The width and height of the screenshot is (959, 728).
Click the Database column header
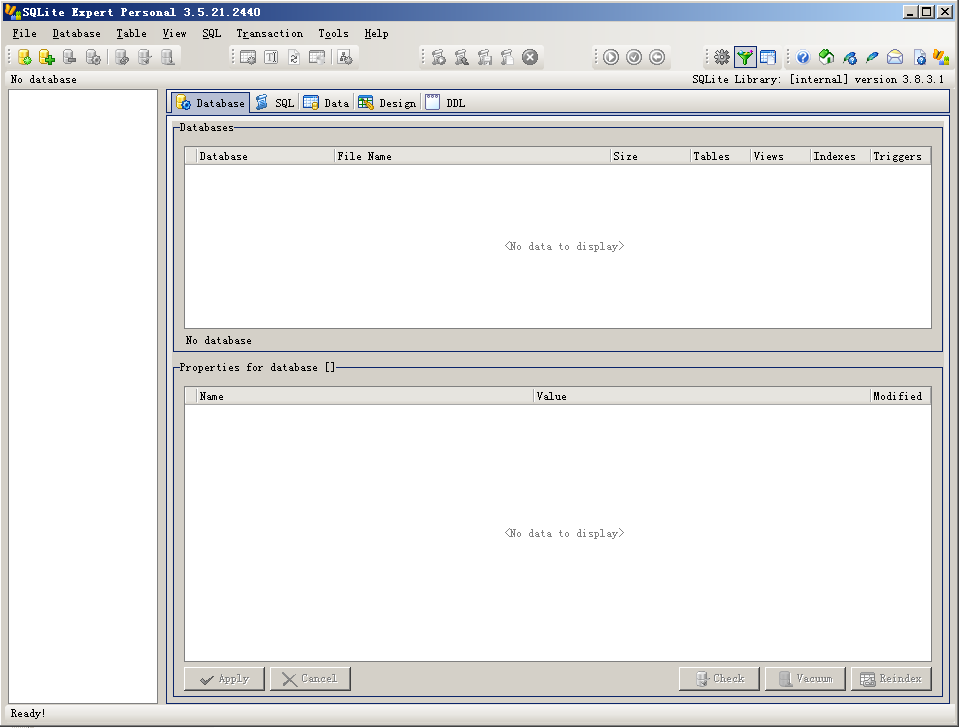pyautogui.click(x=265, y=156)
